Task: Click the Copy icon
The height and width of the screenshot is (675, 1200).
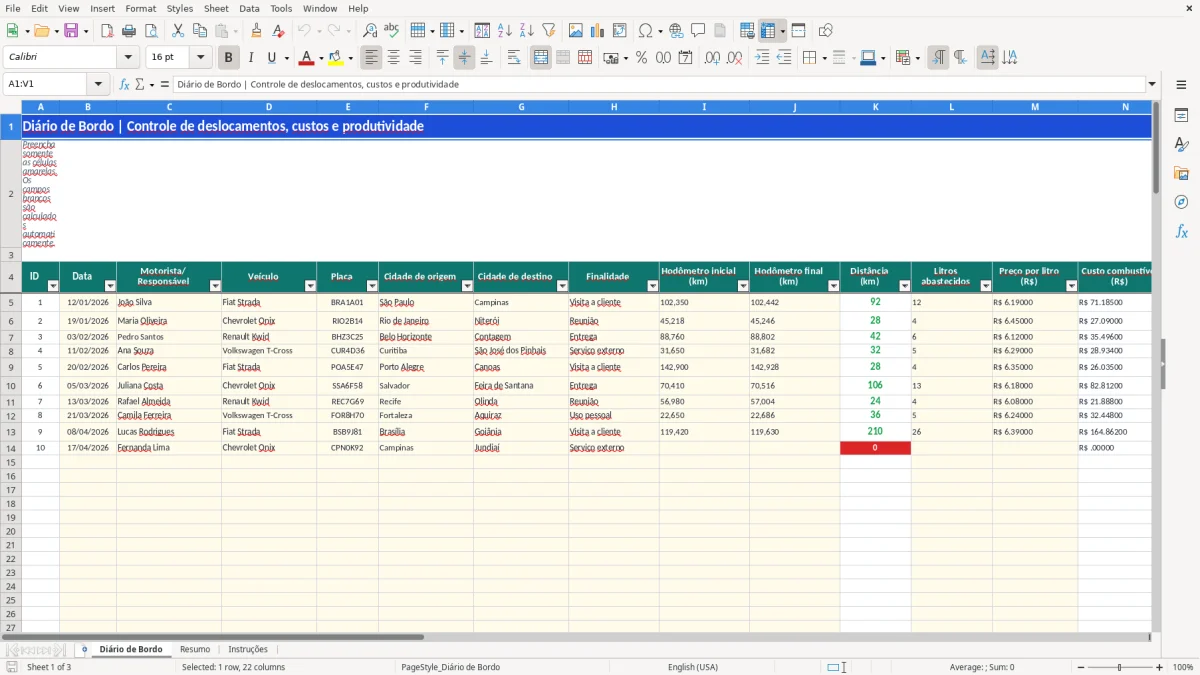Action: (200, 31)
